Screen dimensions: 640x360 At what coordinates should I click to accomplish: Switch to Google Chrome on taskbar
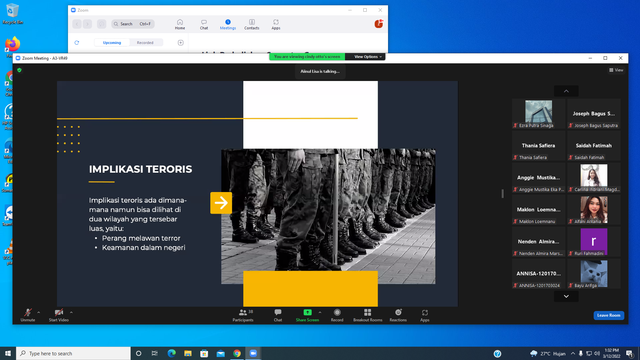coord(237,353)
